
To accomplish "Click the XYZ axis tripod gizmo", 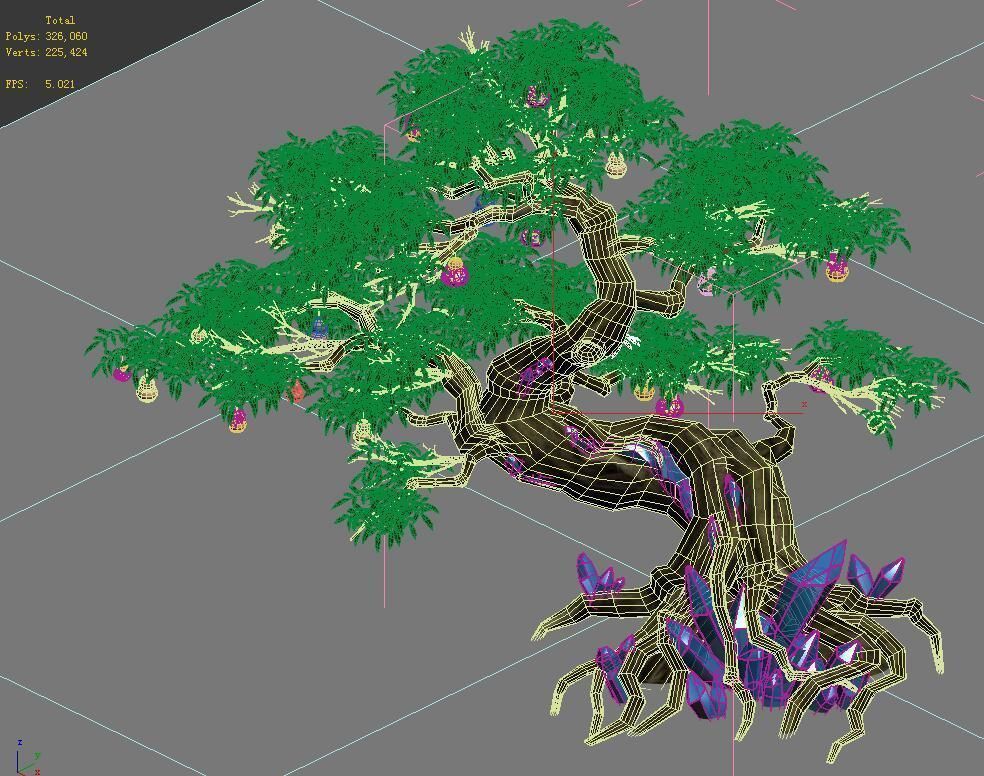I will pos(28,757).
